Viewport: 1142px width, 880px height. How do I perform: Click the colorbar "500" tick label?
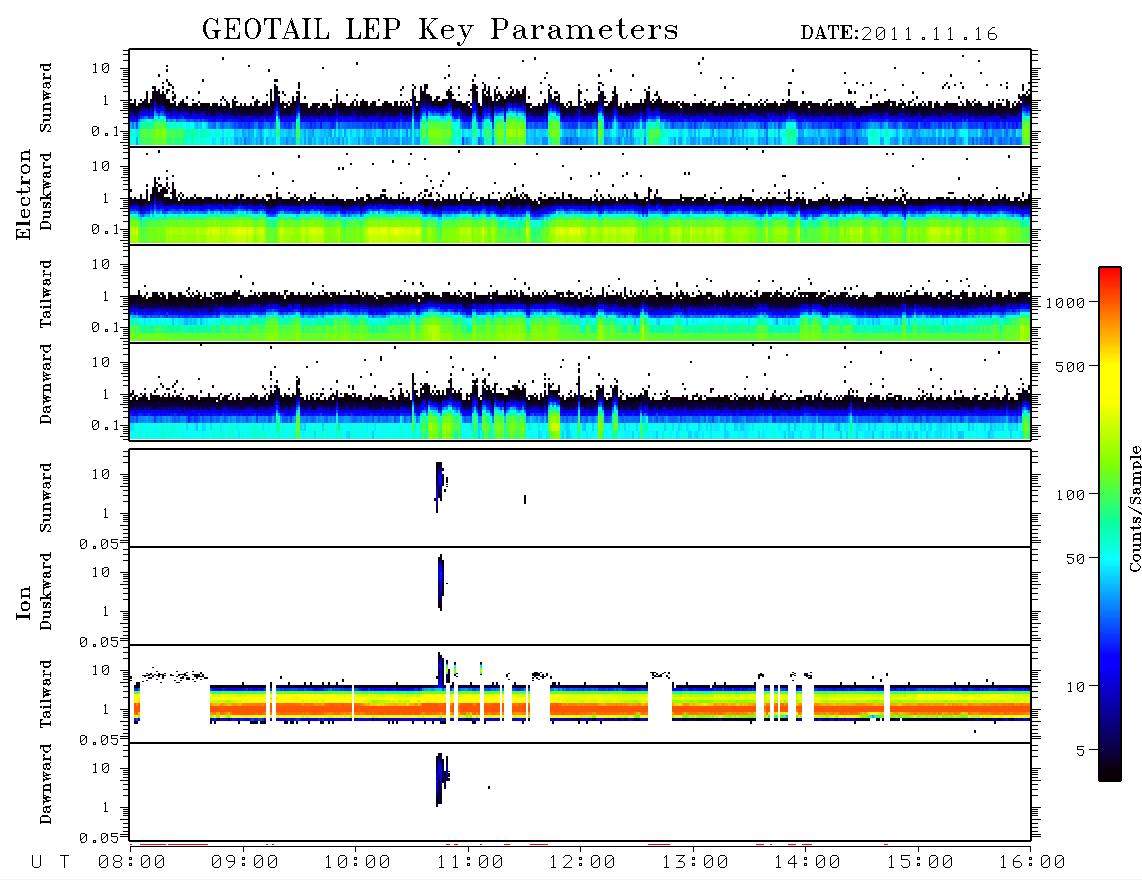click(x=1070, y=367)
